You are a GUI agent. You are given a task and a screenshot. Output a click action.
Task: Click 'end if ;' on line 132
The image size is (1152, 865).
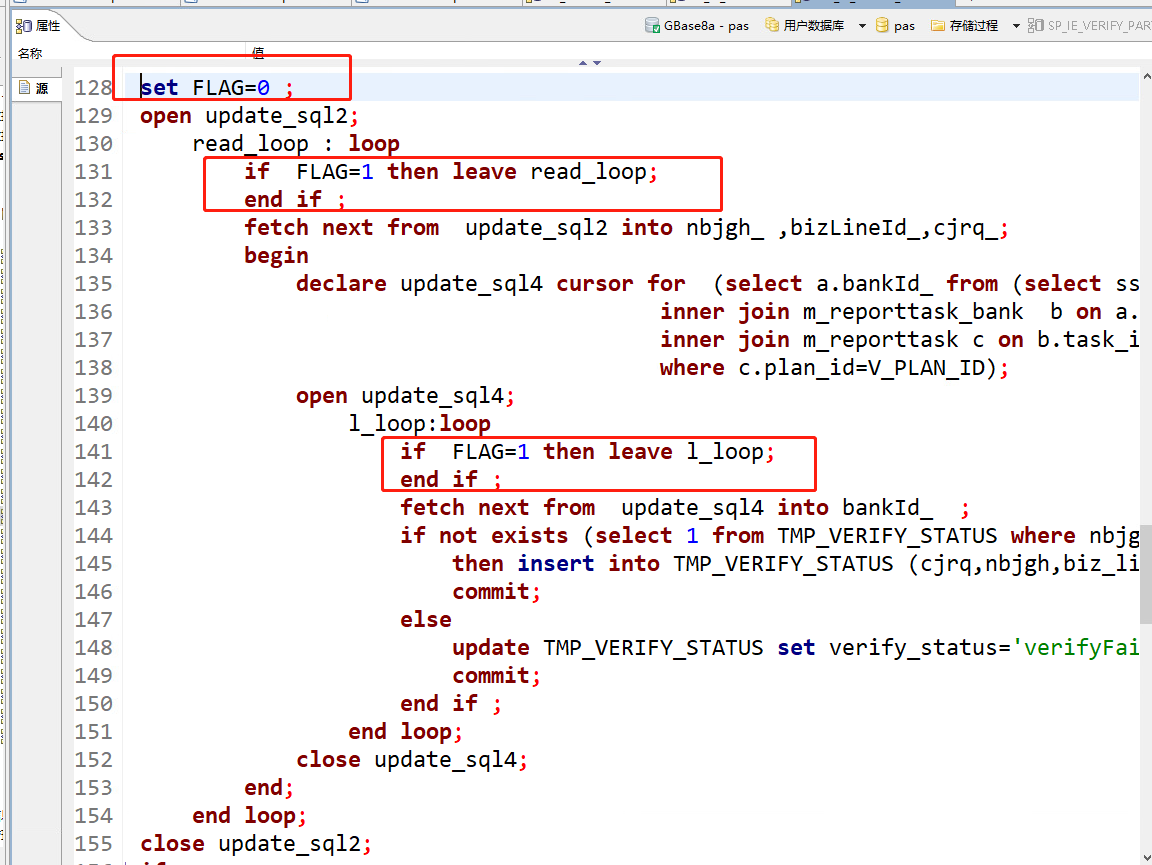point(295,199)
